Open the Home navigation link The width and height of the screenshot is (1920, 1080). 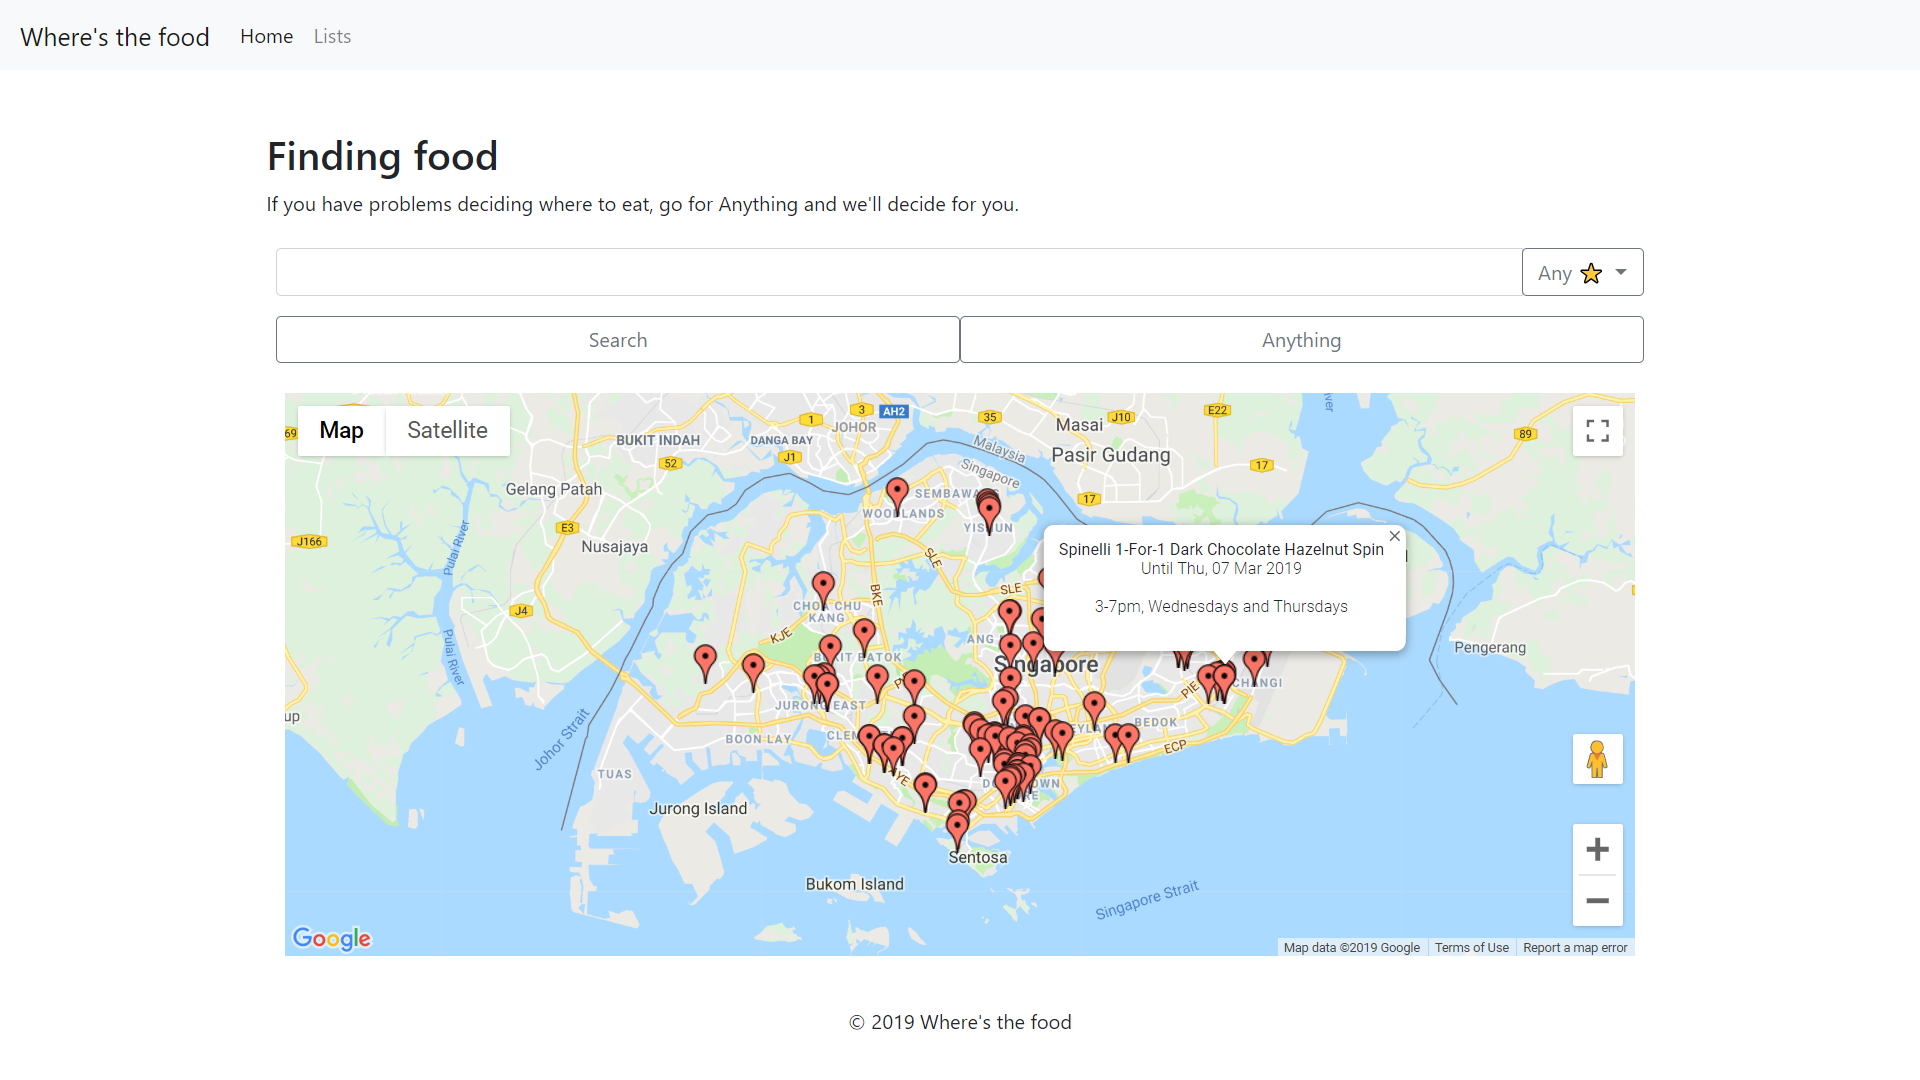click(x=266, y=36)
